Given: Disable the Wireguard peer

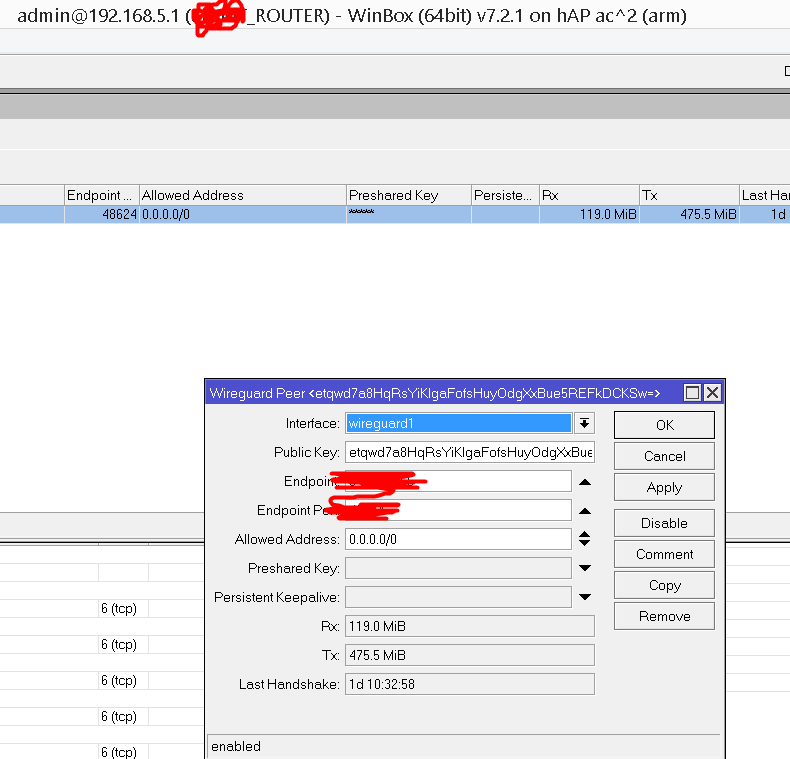Looking at the screenshot, I should (x=664, y=523).
